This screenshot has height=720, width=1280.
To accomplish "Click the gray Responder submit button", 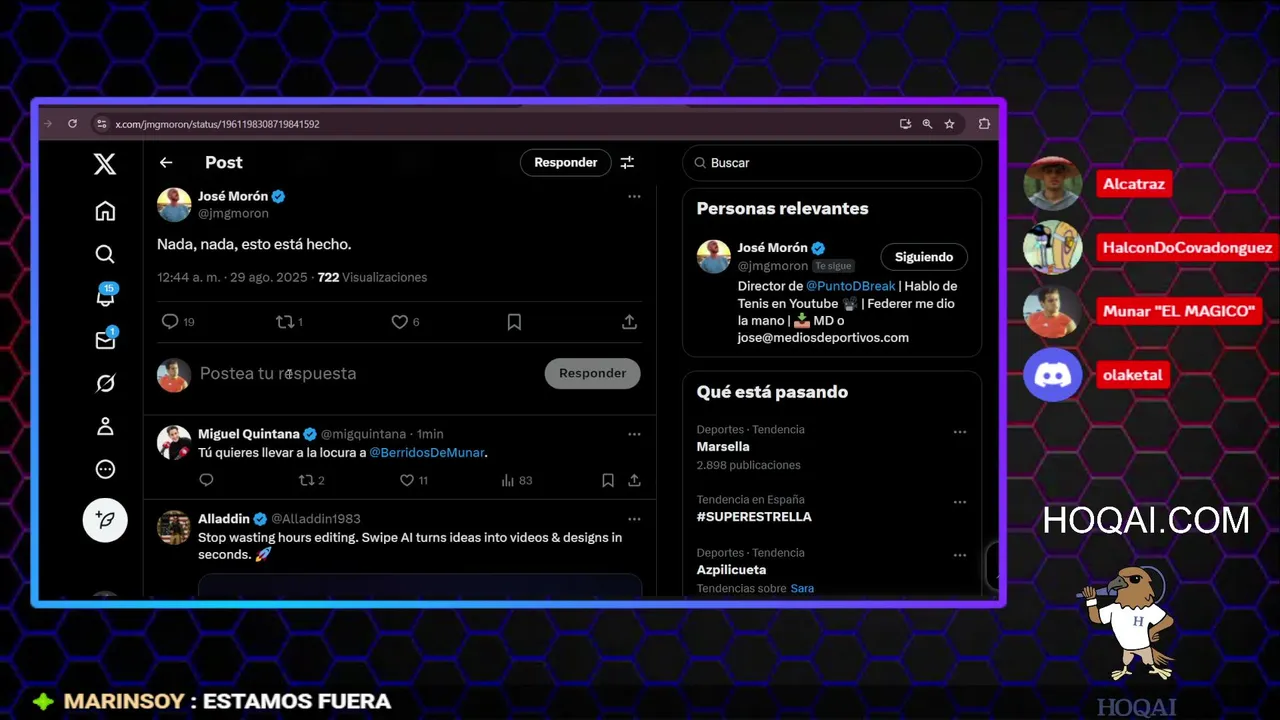I will 593,373.
